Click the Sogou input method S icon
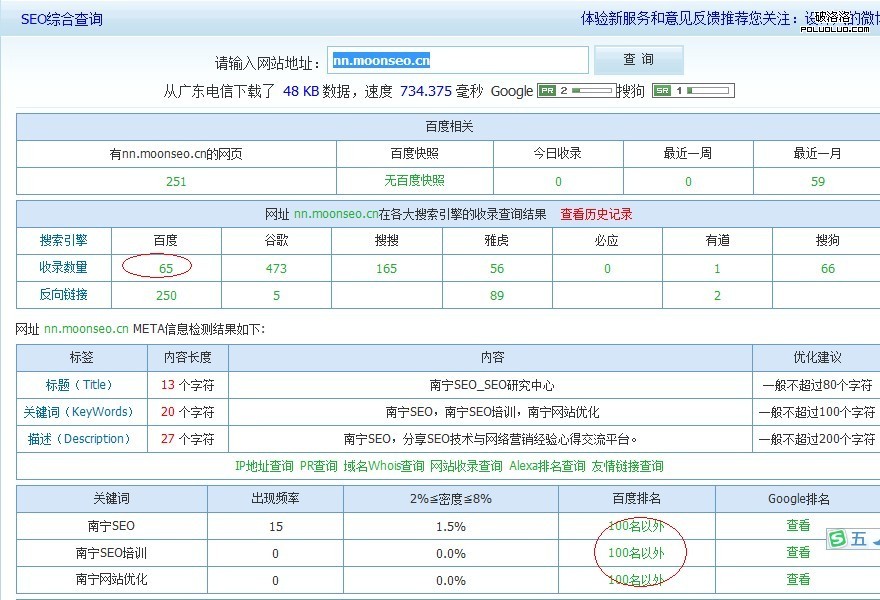 pos(837,539)
